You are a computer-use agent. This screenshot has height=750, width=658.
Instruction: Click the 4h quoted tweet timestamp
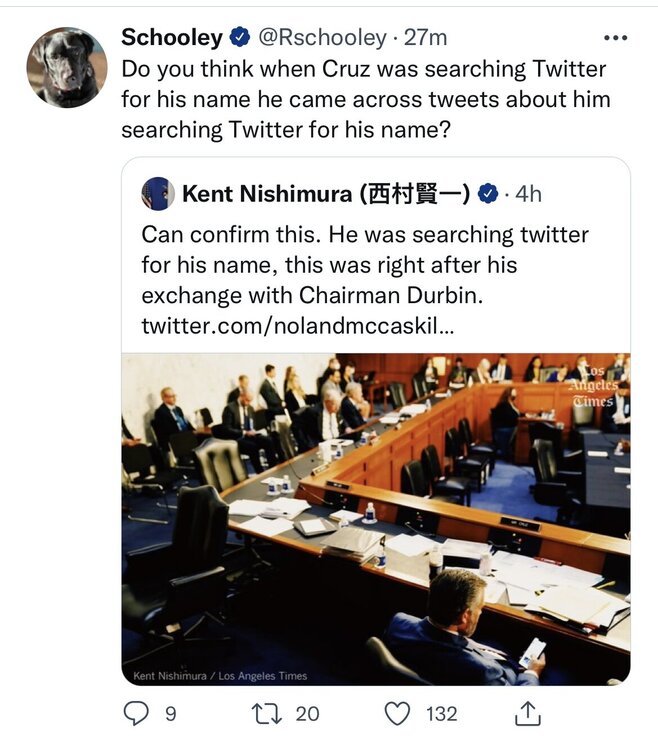coord(528,193)
